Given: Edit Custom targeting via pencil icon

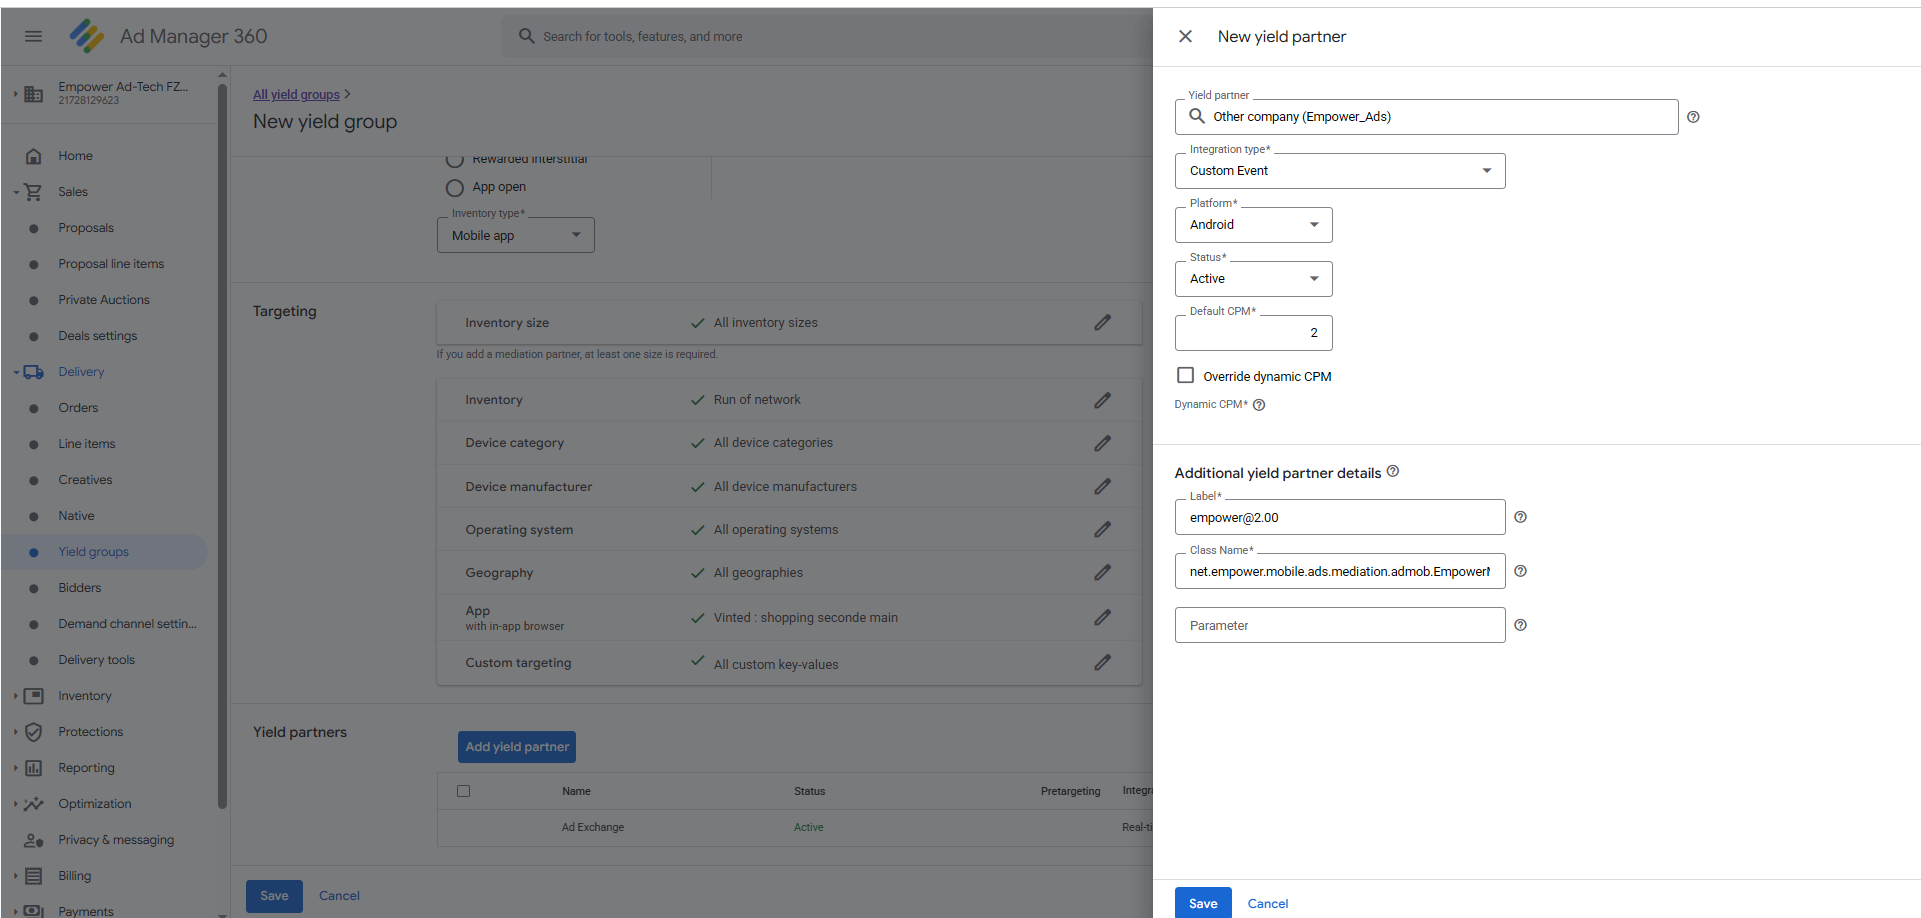Looking at the screenshot, I should [x=1102, y=662].
